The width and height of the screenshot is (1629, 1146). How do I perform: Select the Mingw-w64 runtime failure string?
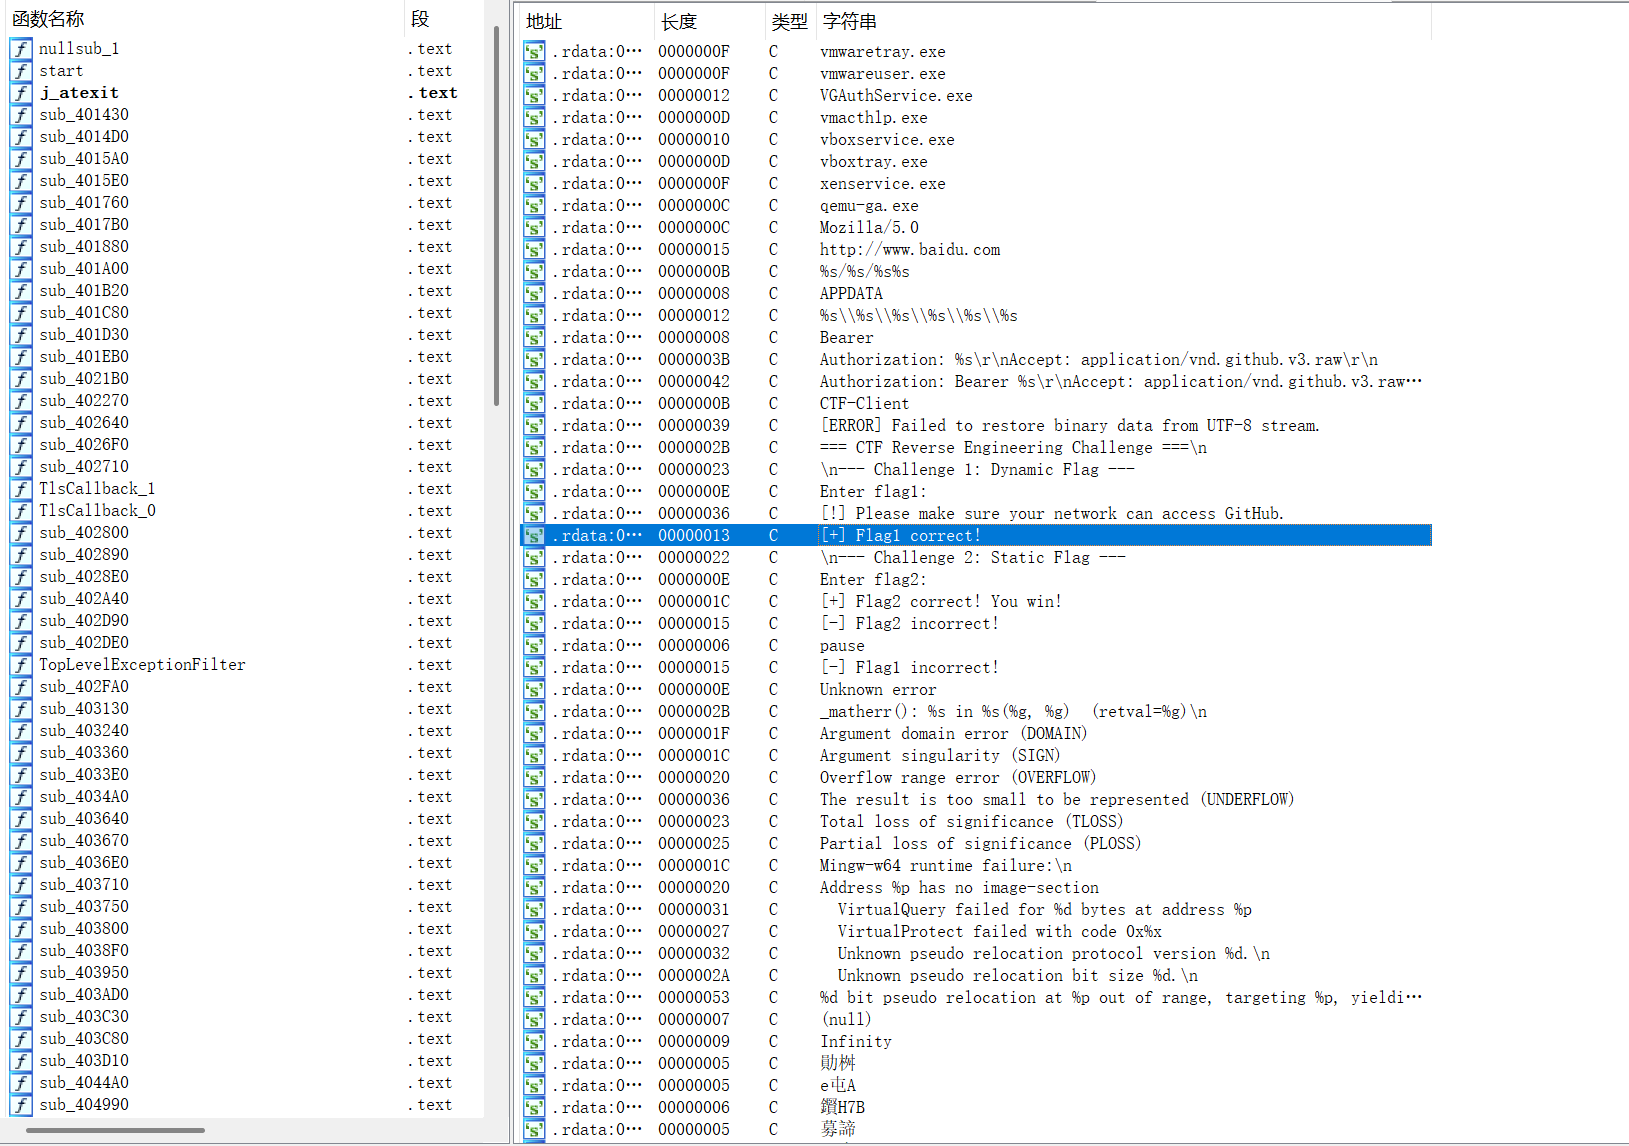click(946, 866)
